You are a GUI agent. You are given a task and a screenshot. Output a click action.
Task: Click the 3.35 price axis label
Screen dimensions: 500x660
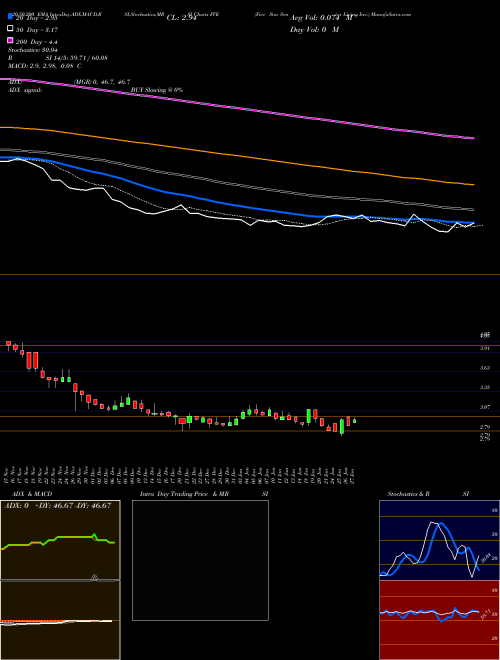tap(485, 387)
